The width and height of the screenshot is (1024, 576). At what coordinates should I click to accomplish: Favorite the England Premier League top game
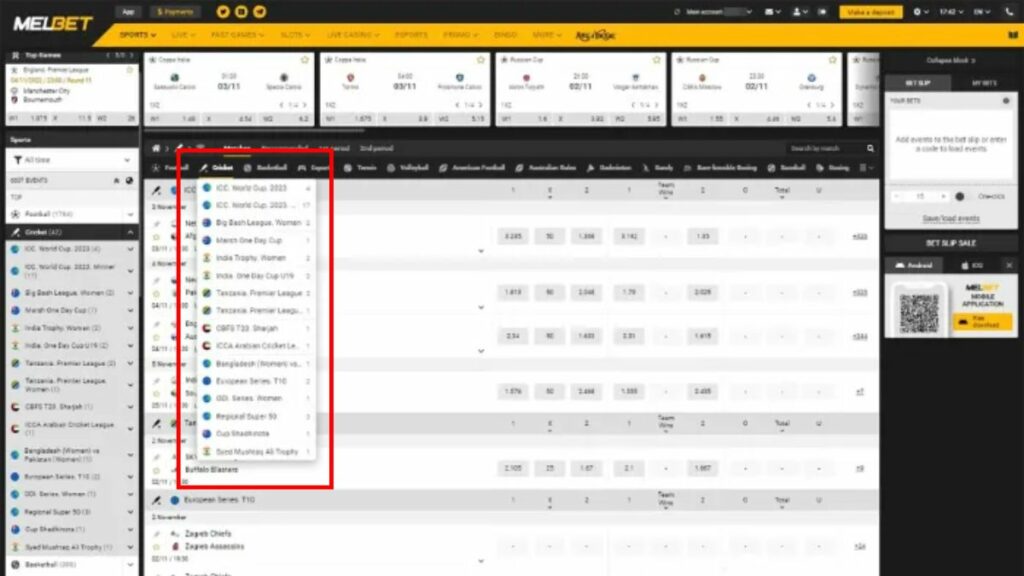tap(129, 70)
